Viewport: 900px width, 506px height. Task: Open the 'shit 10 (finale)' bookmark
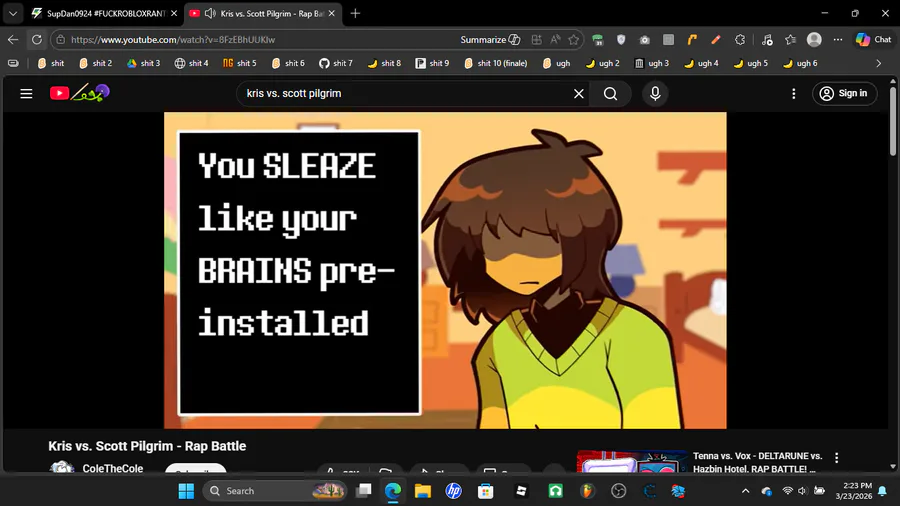[496, 63]
